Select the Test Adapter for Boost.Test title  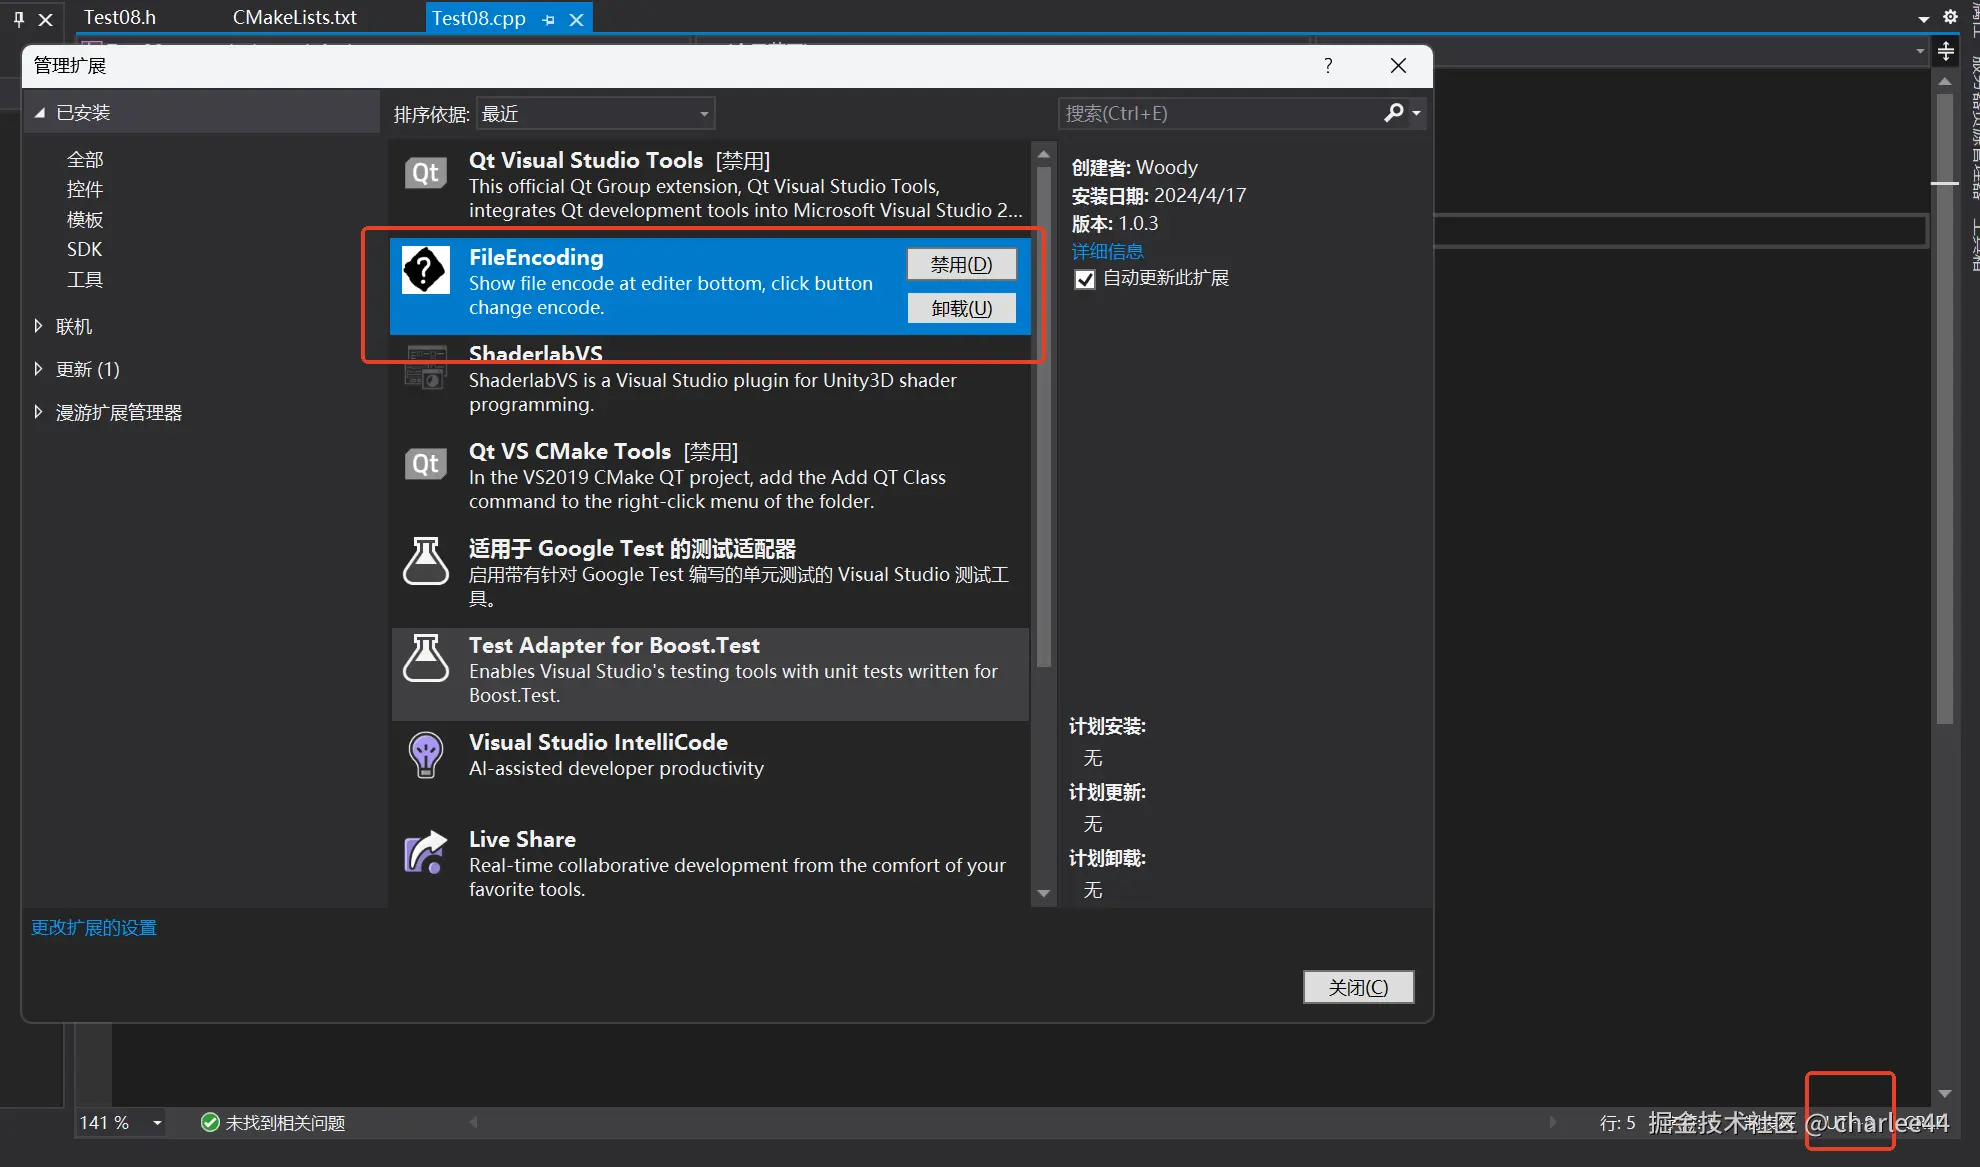tap(614, 645)
